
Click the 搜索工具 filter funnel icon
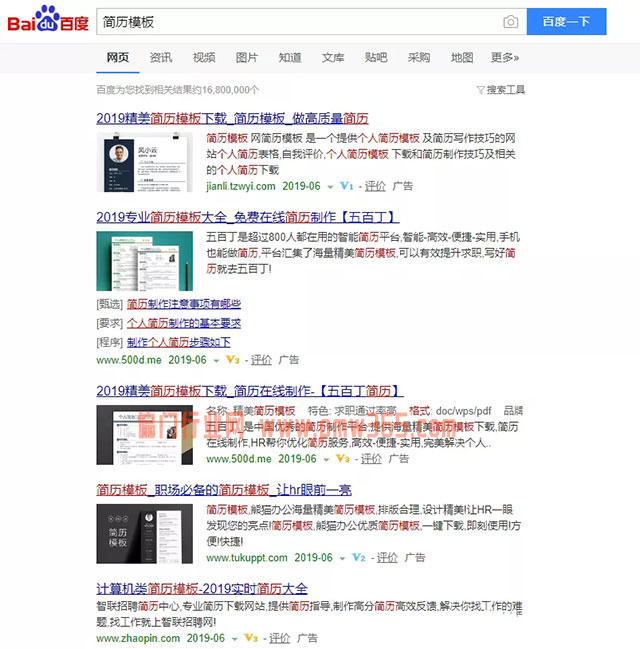pos(480,90)
